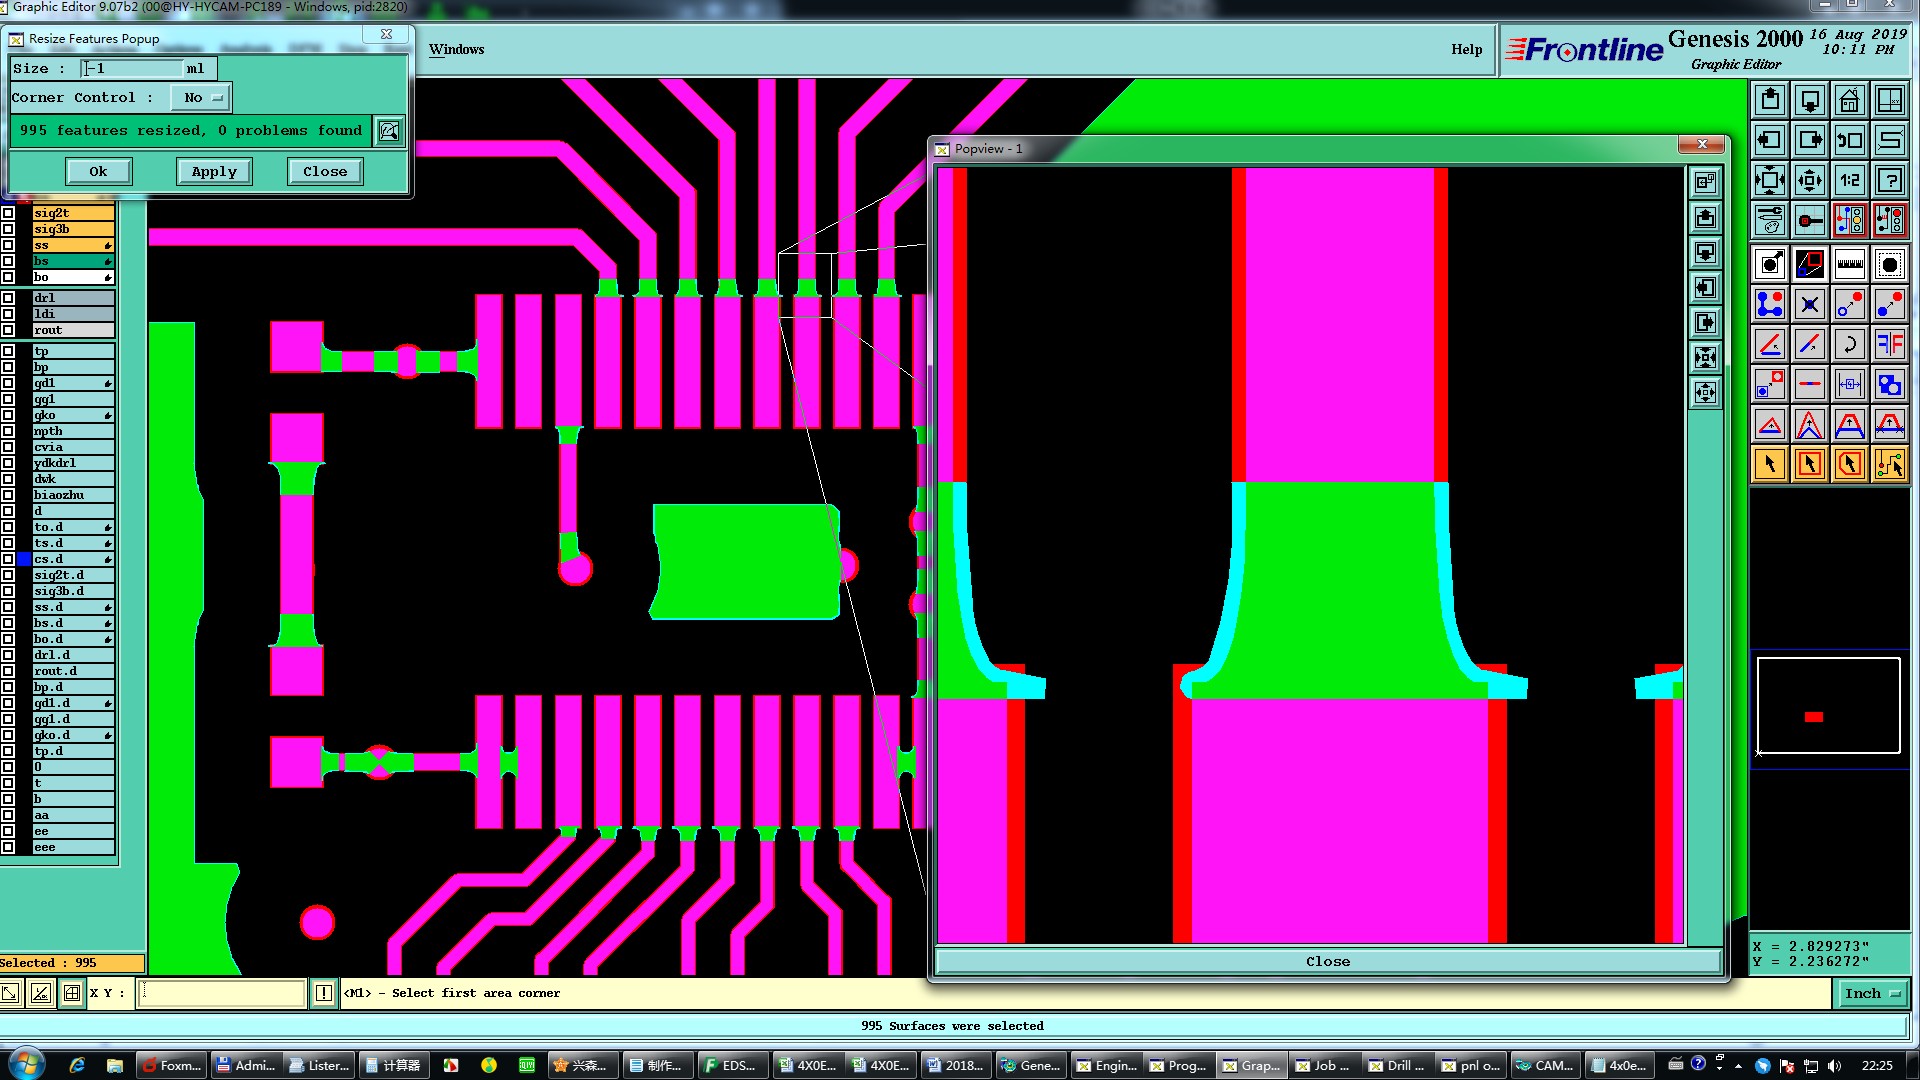Open the Windows menu
Image resolution: width=1920 pixels, height=1080 pixels.
pyautogui.click(x=456, y=49)
